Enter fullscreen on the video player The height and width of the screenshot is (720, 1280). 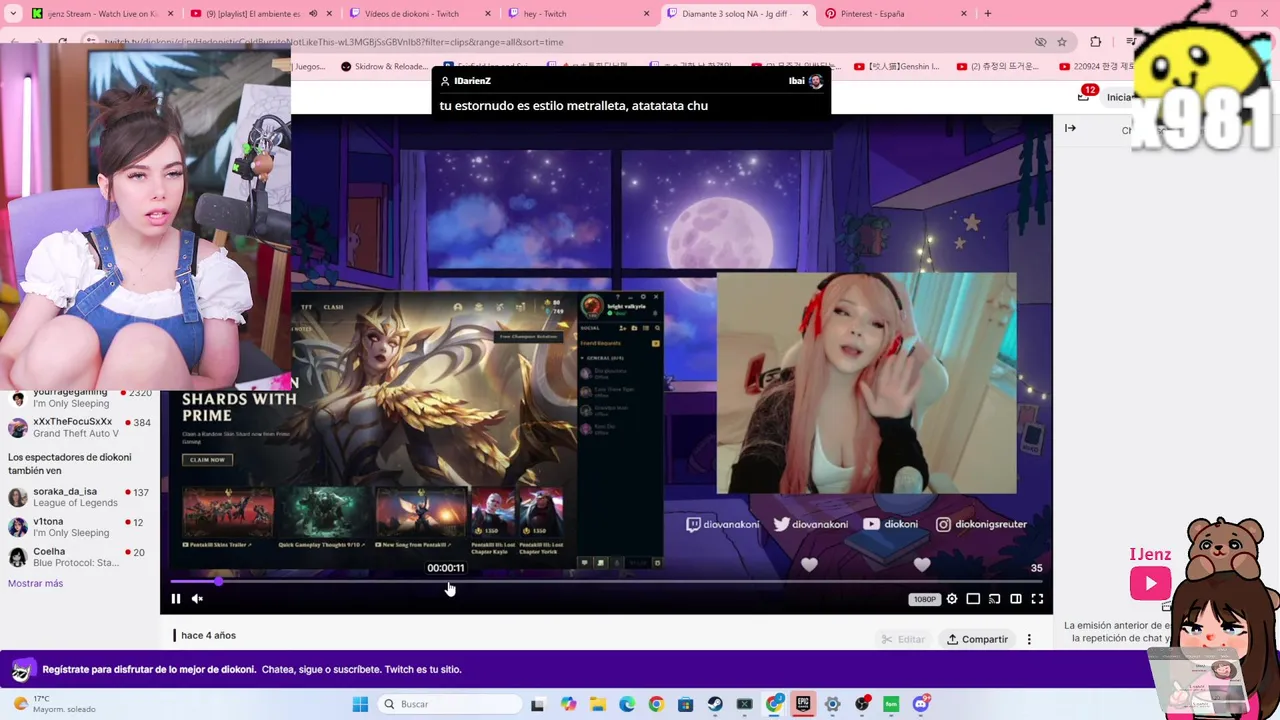1037,599
